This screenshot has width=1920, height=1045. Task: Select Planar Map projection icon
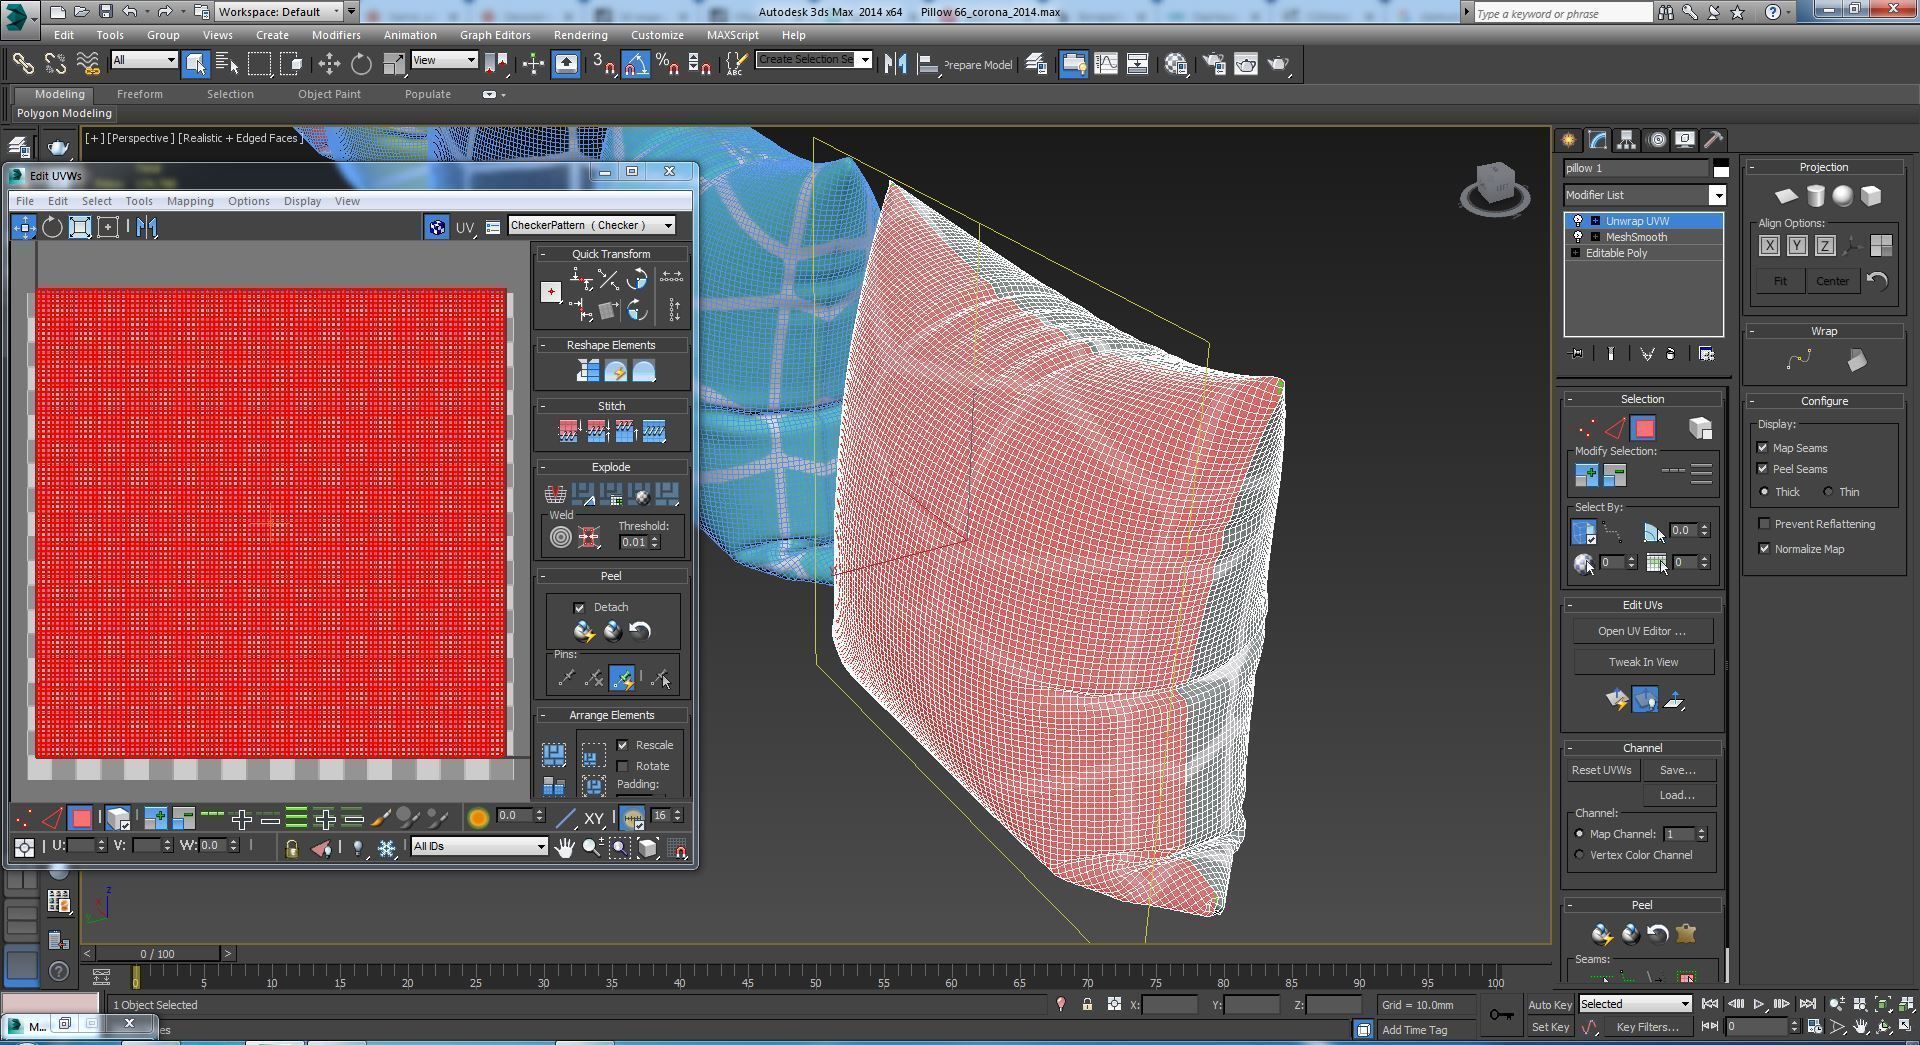click(x=1786, y=196)
